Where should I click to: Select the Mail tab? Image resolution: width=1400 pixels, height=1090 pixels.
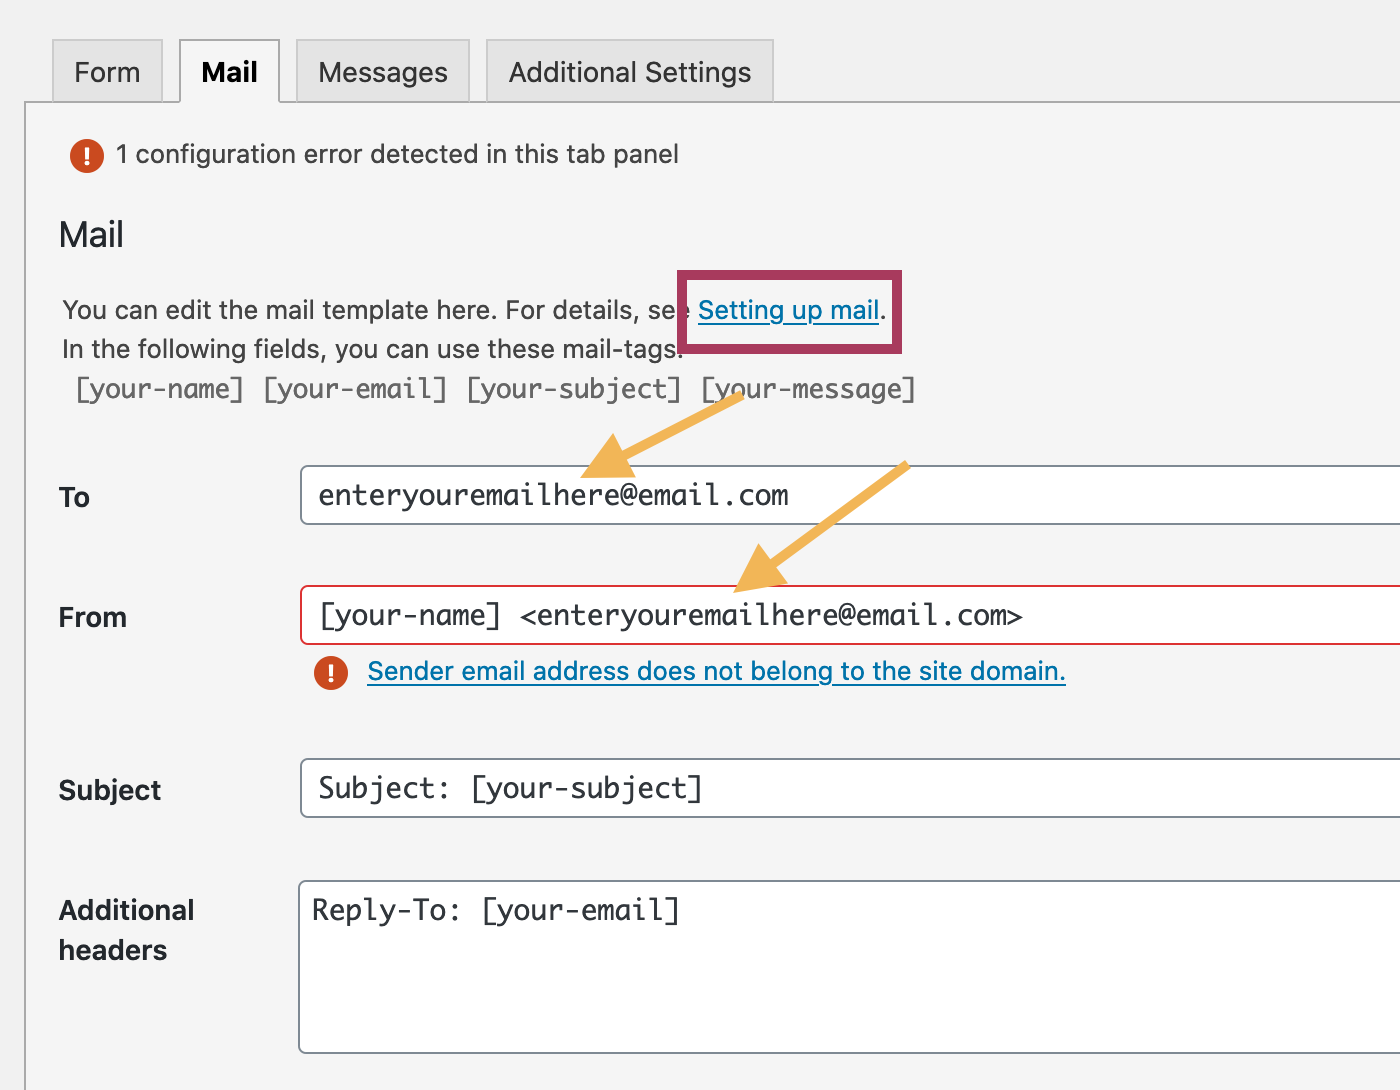pos(229,72)
